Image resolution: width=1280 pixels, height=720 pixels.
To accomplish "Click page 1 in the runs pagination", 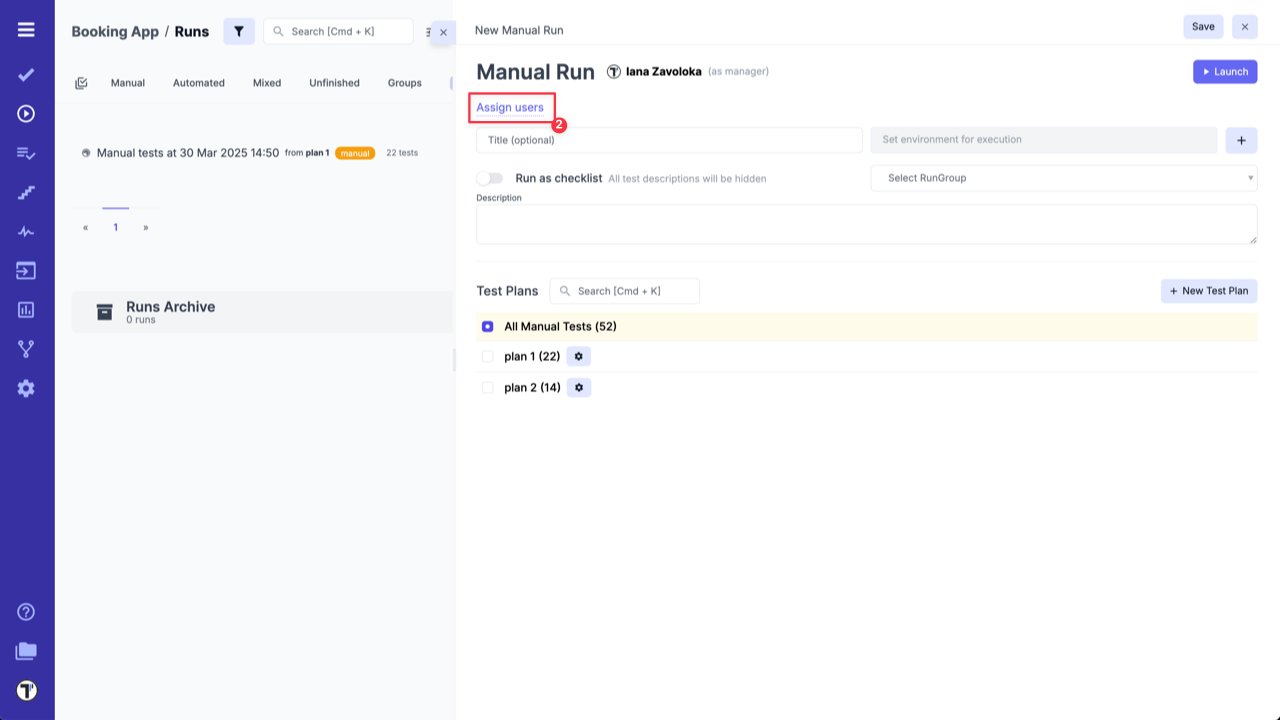I will coord(115,226).
